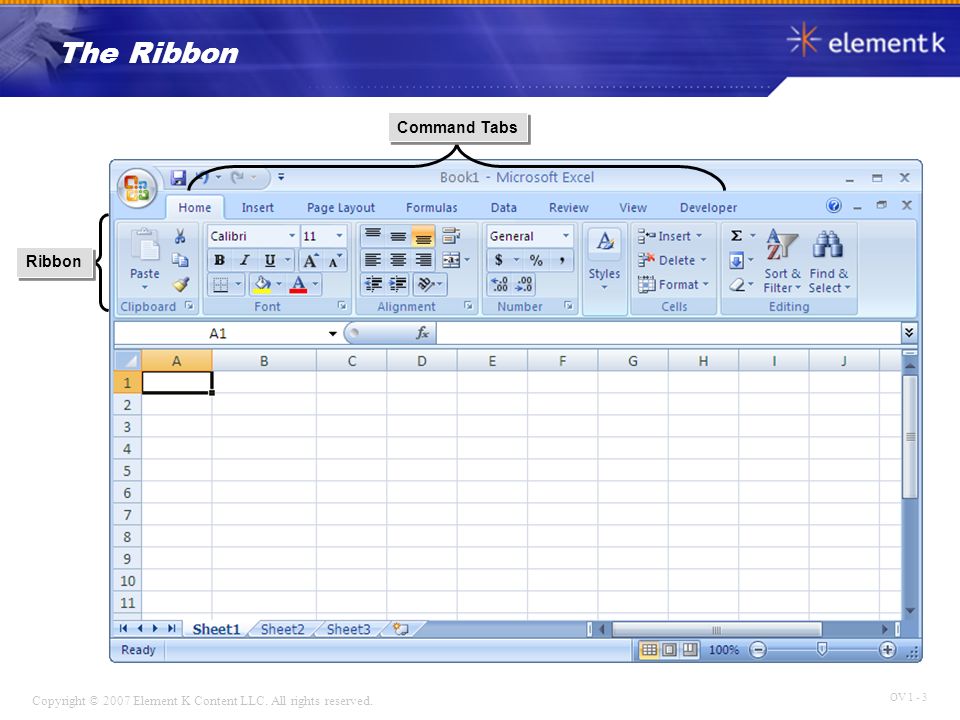Viewport: 960px width, 720px height.
Task: Toggle Underline formatting
Action: pos(269,261)
